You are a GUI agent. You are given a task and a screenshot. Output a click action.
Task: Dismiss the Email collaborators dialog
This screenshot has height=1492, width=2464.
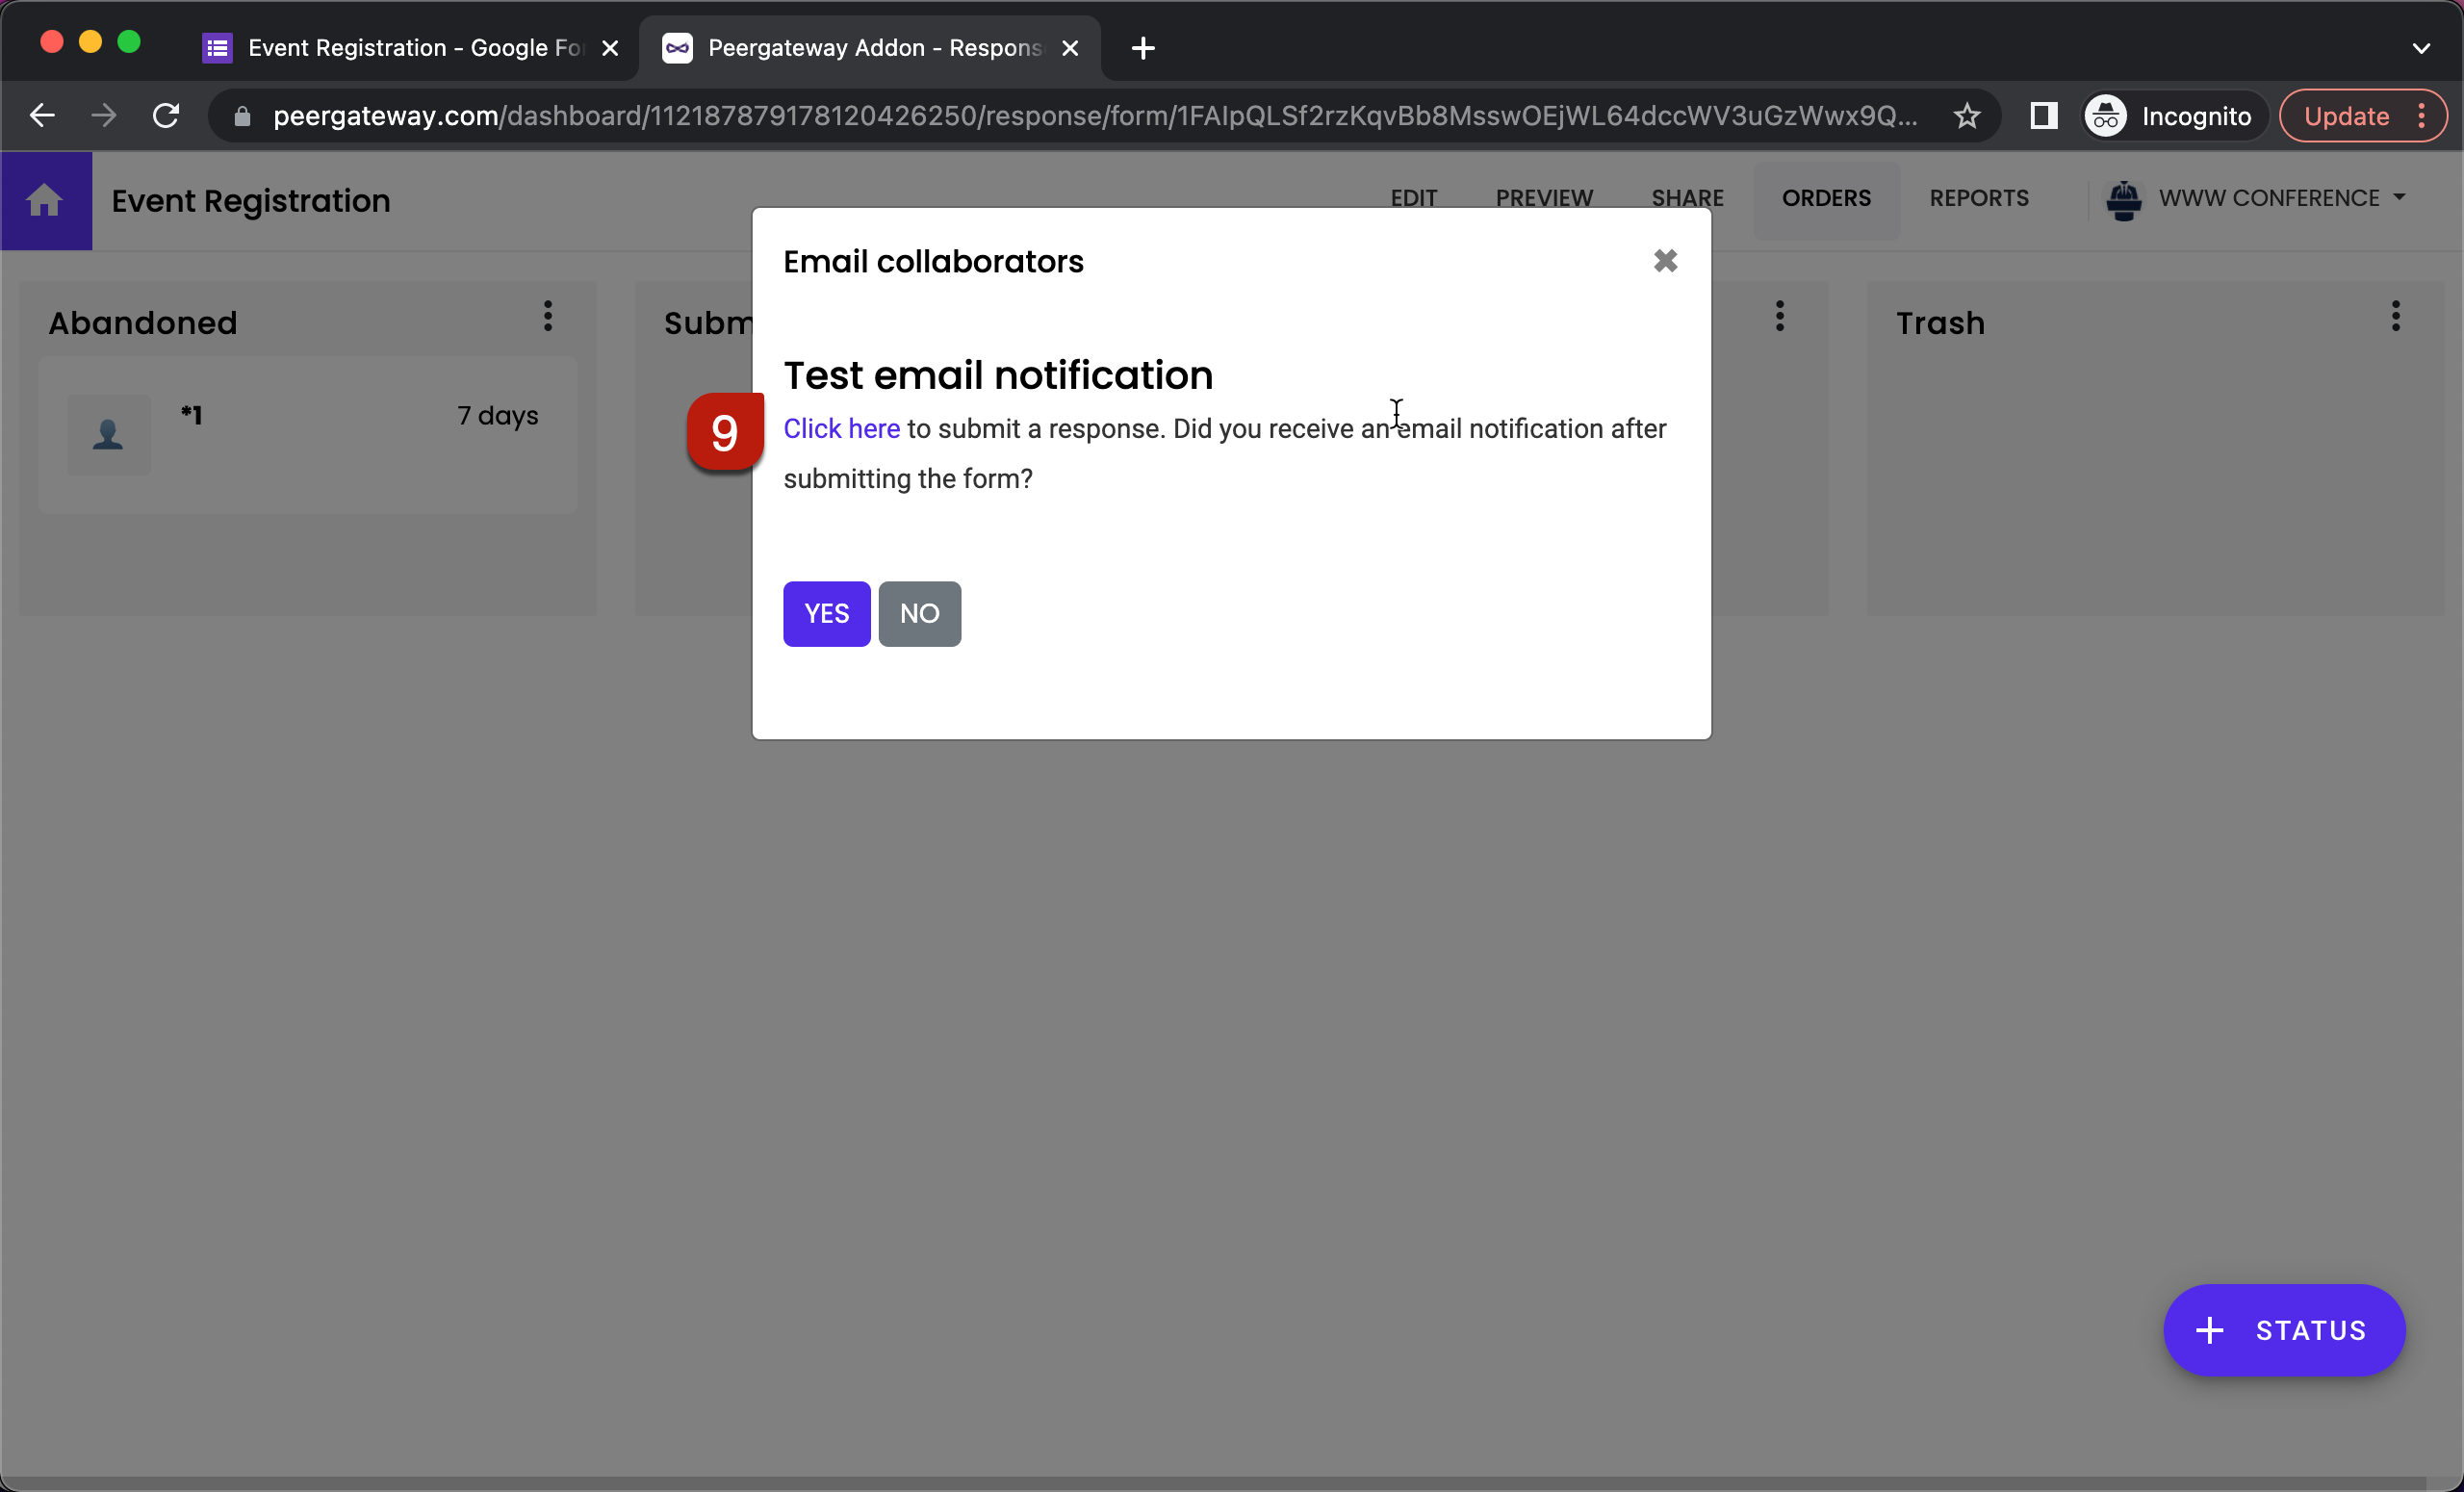click(1664, 261)
